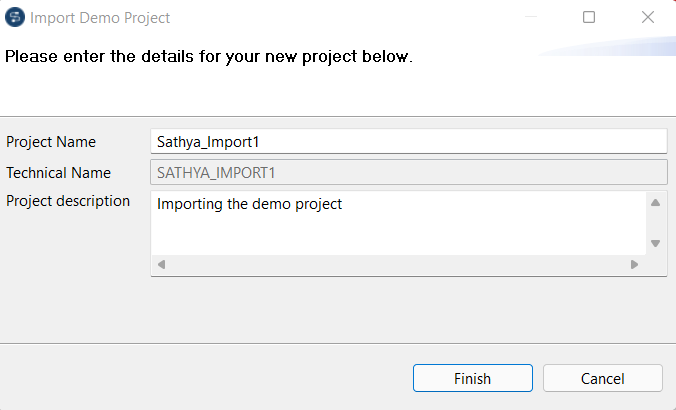Focus the Project Name input field
676x410 pixels.
pyautogui.click(x=408, y=141)
